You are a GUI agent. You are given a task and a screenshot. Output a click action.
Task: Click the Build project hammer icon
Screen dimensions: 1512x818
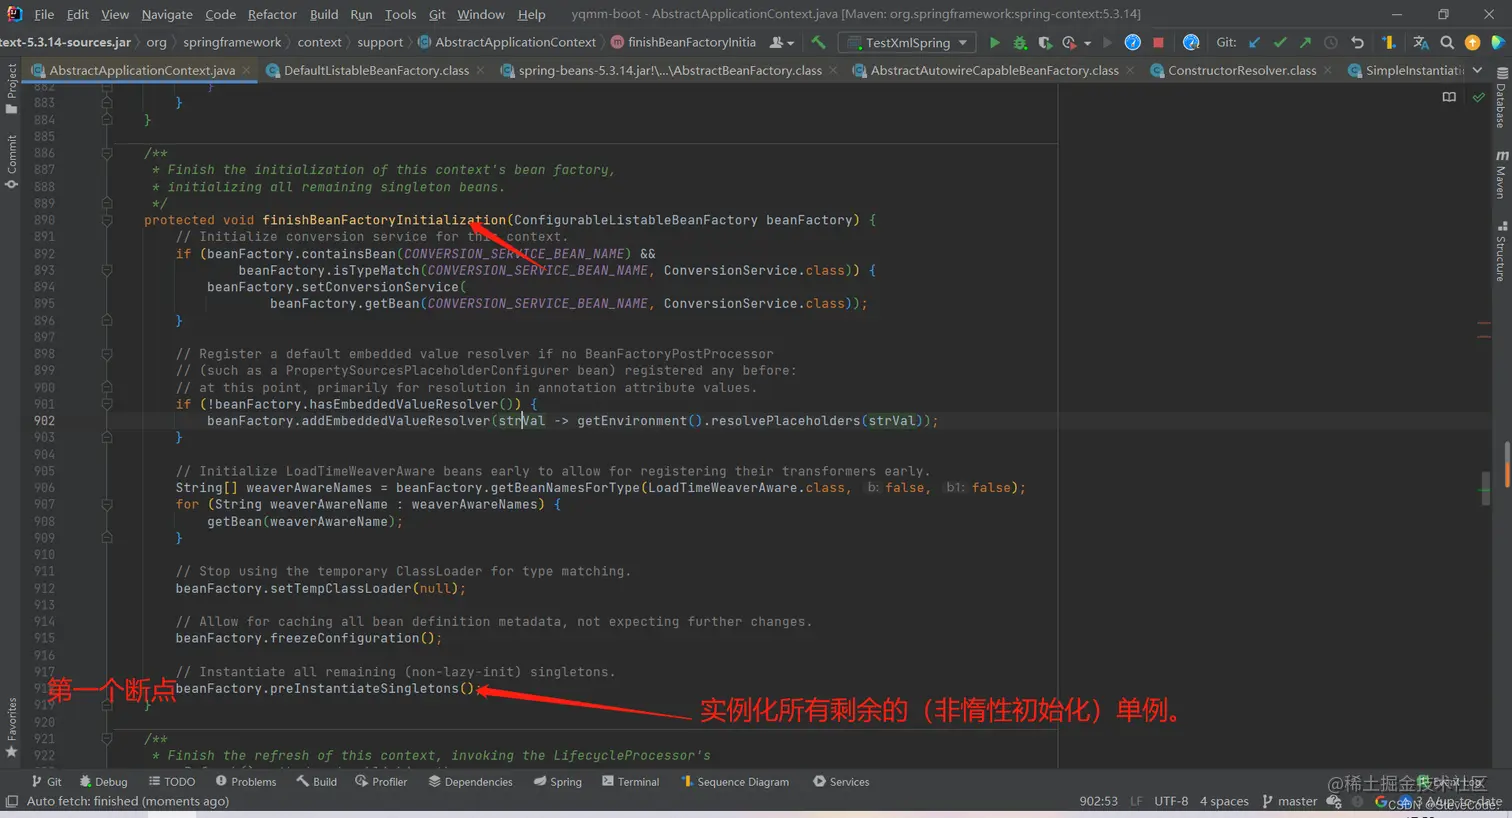[819, 43]
